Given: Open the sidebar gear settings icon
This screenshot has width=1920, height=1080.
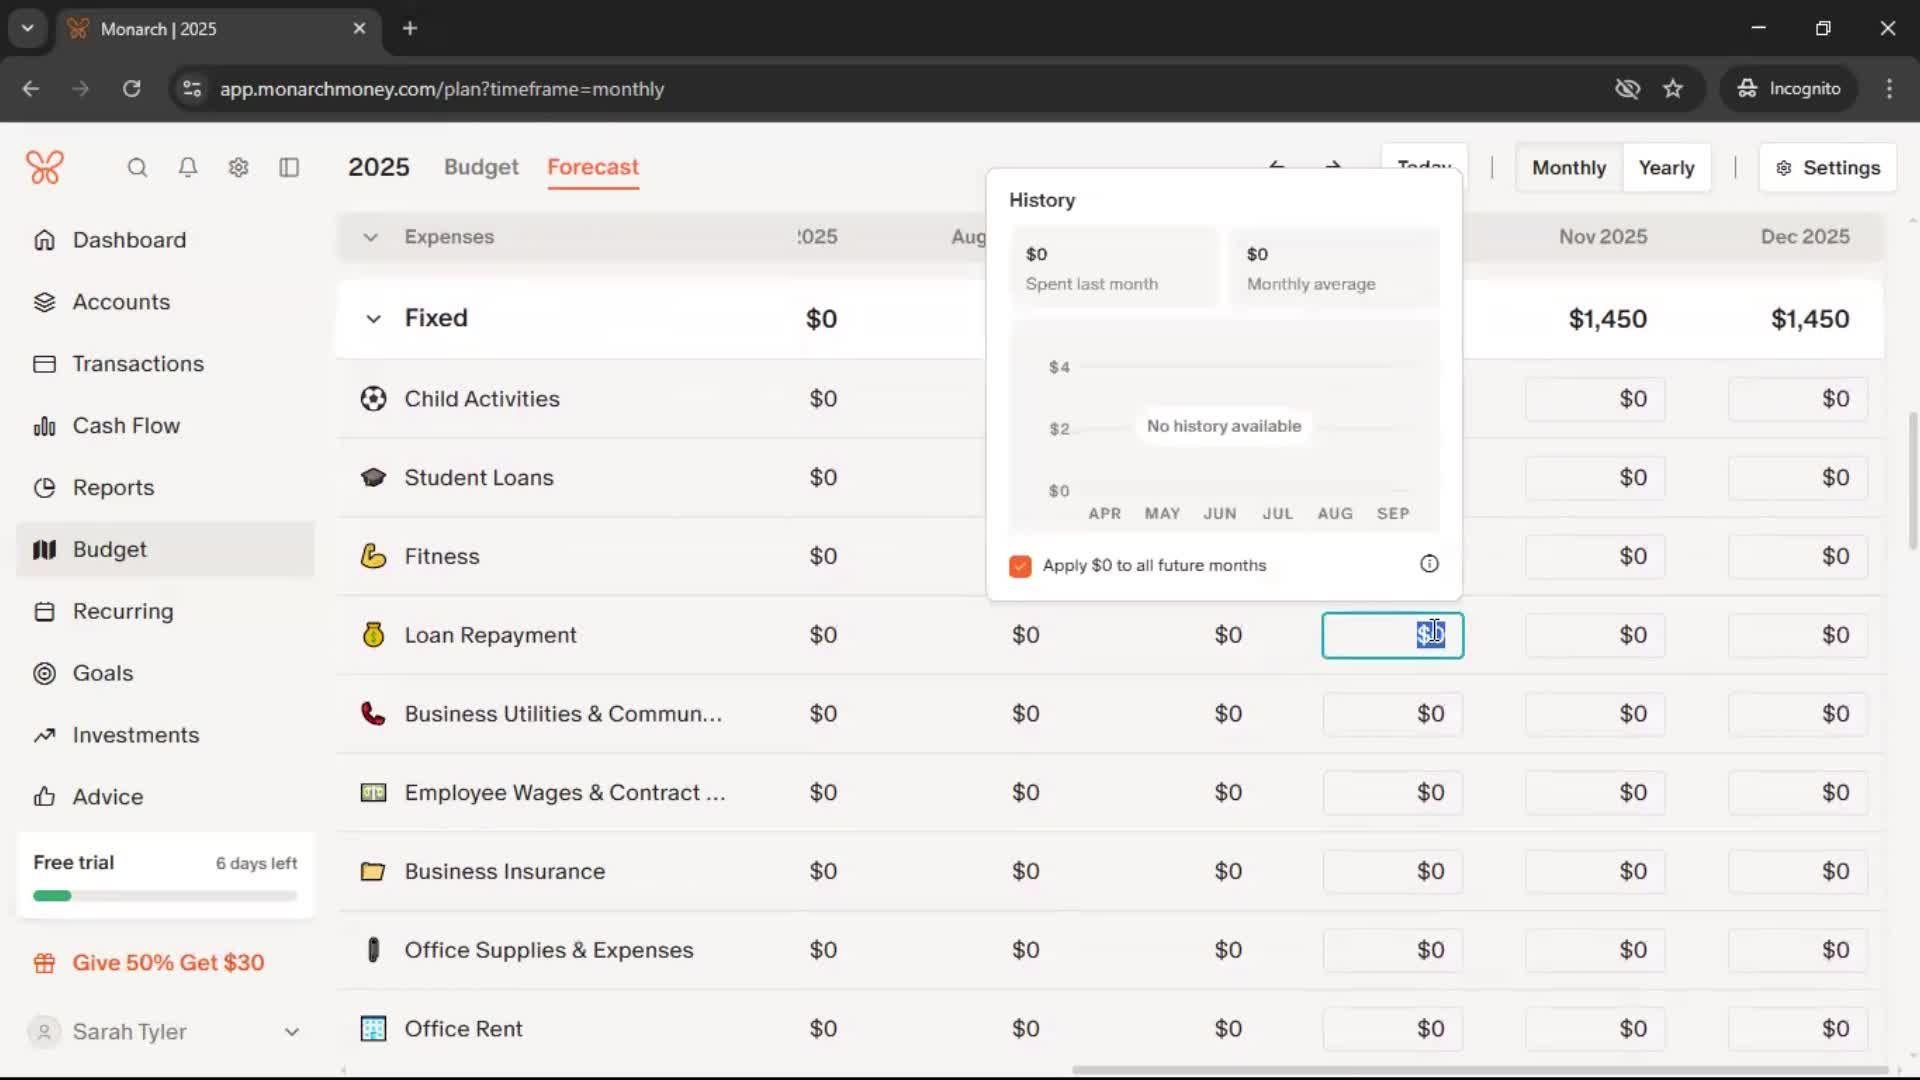Looking at the screenshot, I should coord(238,168).
